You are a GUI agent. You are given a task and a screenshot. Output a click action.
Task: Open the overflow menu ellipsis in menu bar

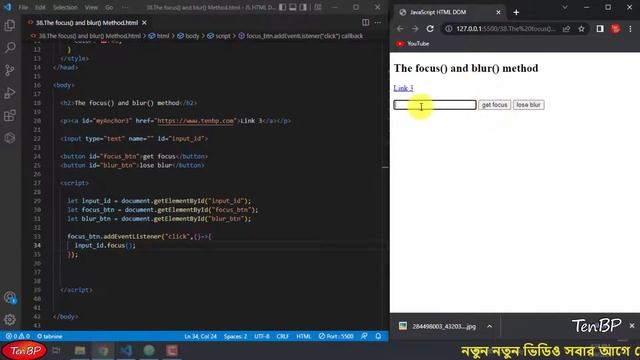(x=125, y=7)
